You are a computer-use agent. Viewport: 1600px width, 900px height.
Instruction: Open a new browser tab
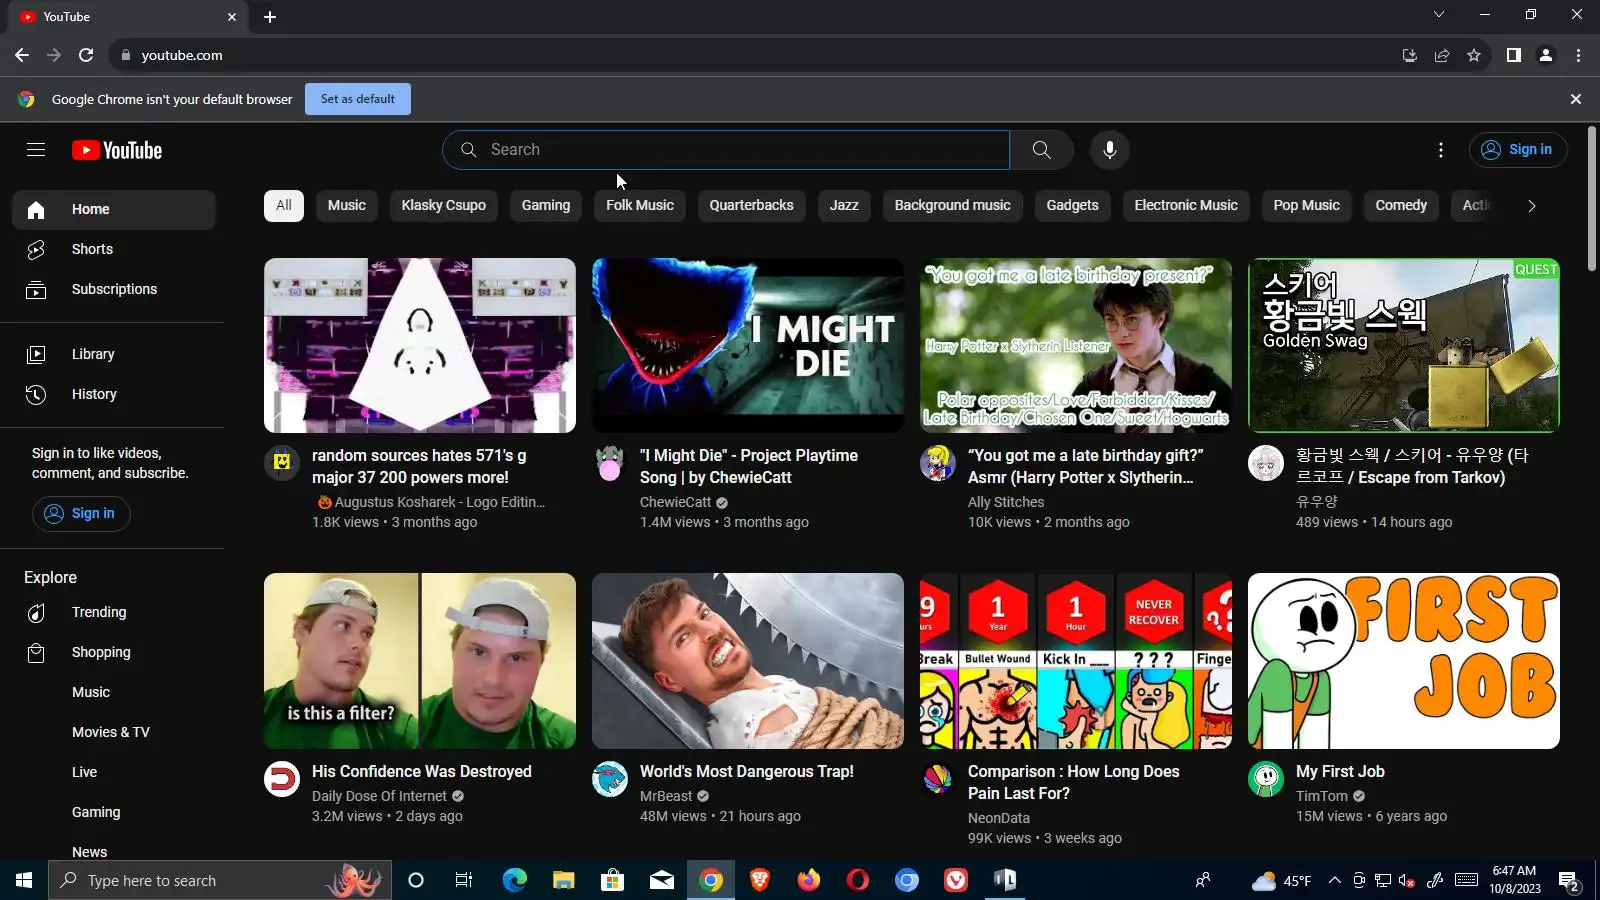point(270,17)
